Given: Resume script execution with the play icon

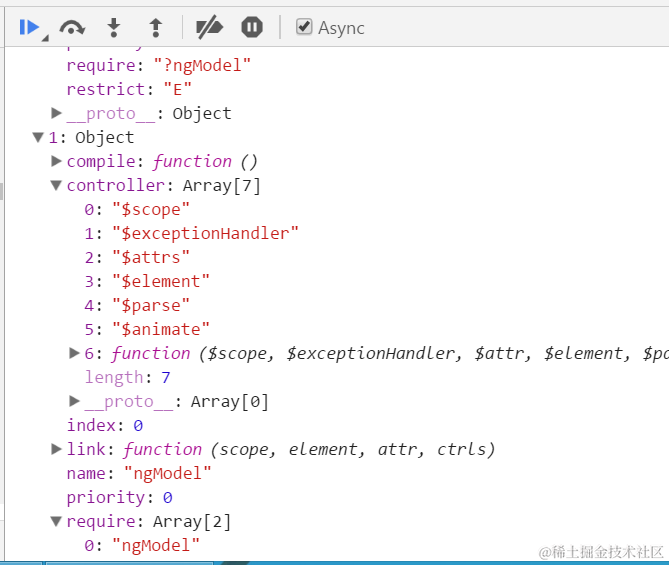Looking at the screenshot, I should [x=29, y=28].
